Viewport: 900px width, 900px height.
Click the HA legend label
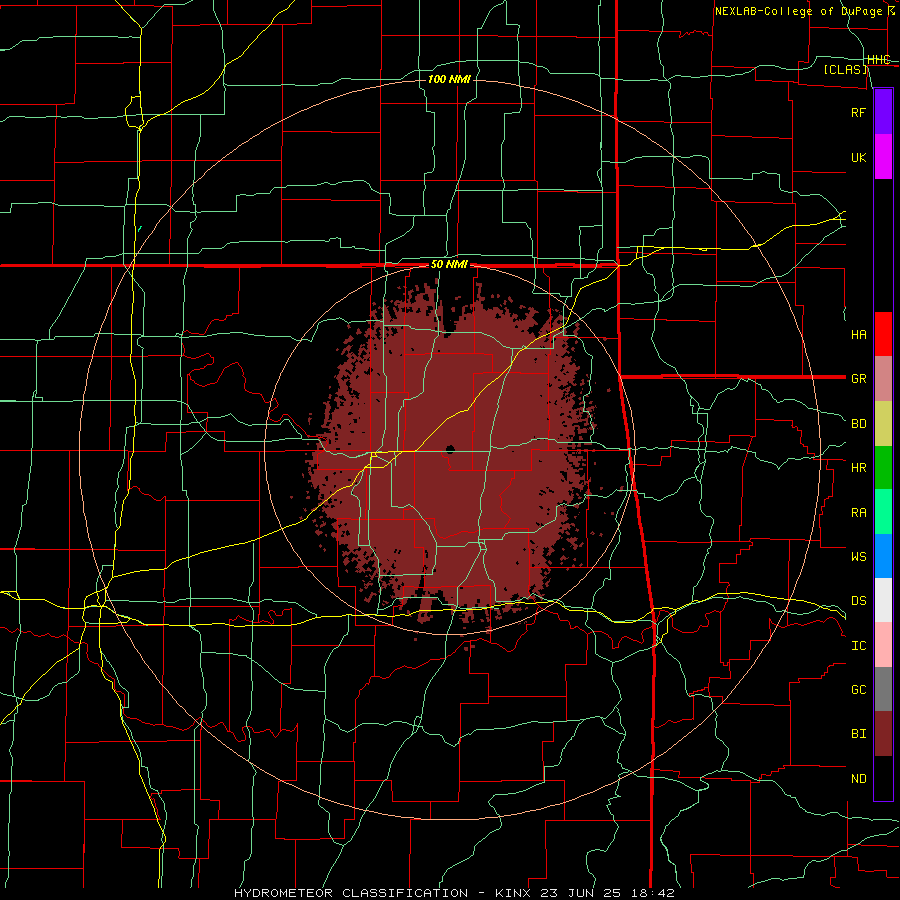point(858,334)
